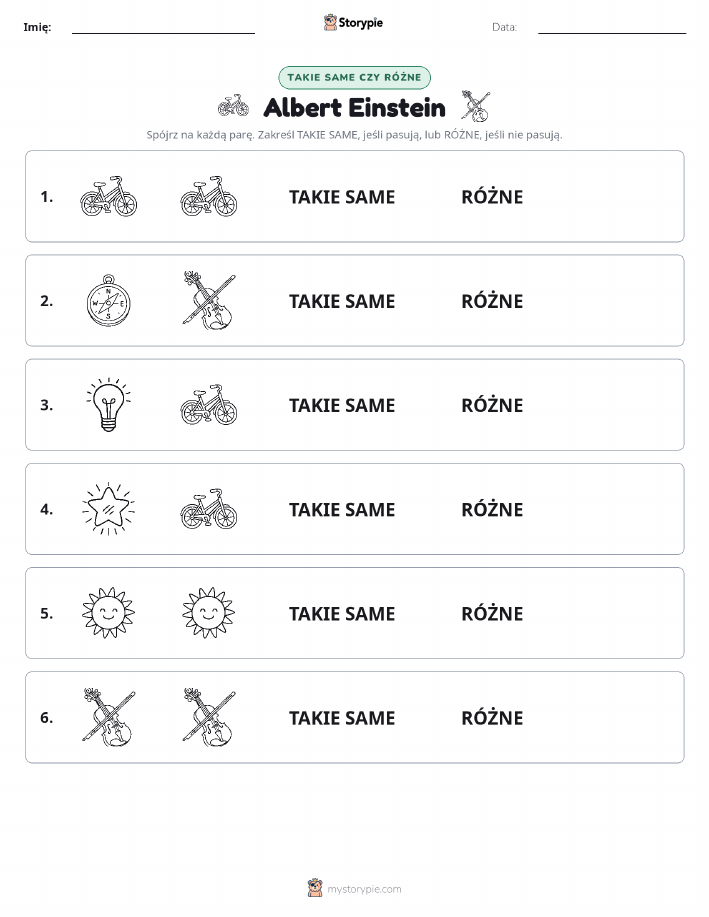
Task: Click the Imię name line field
Action: coord(163,27)
